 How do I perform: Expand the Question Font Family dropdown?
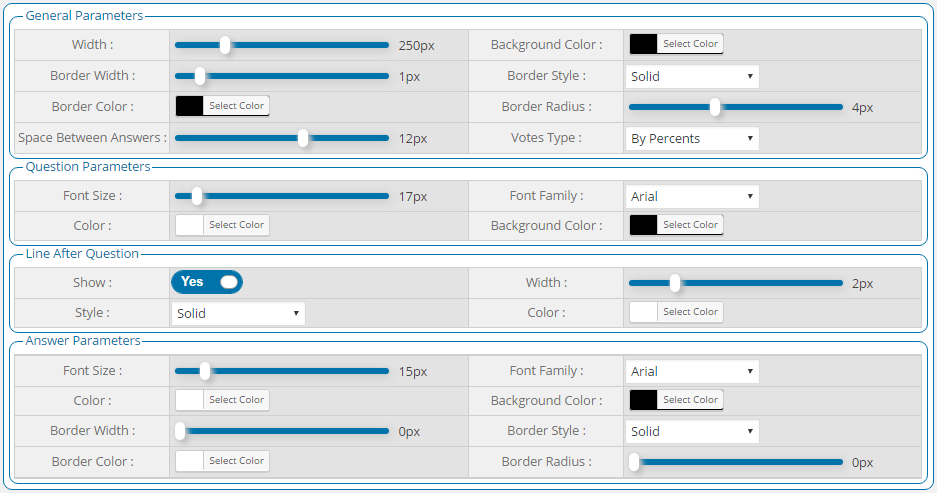(x=691, y=196)
